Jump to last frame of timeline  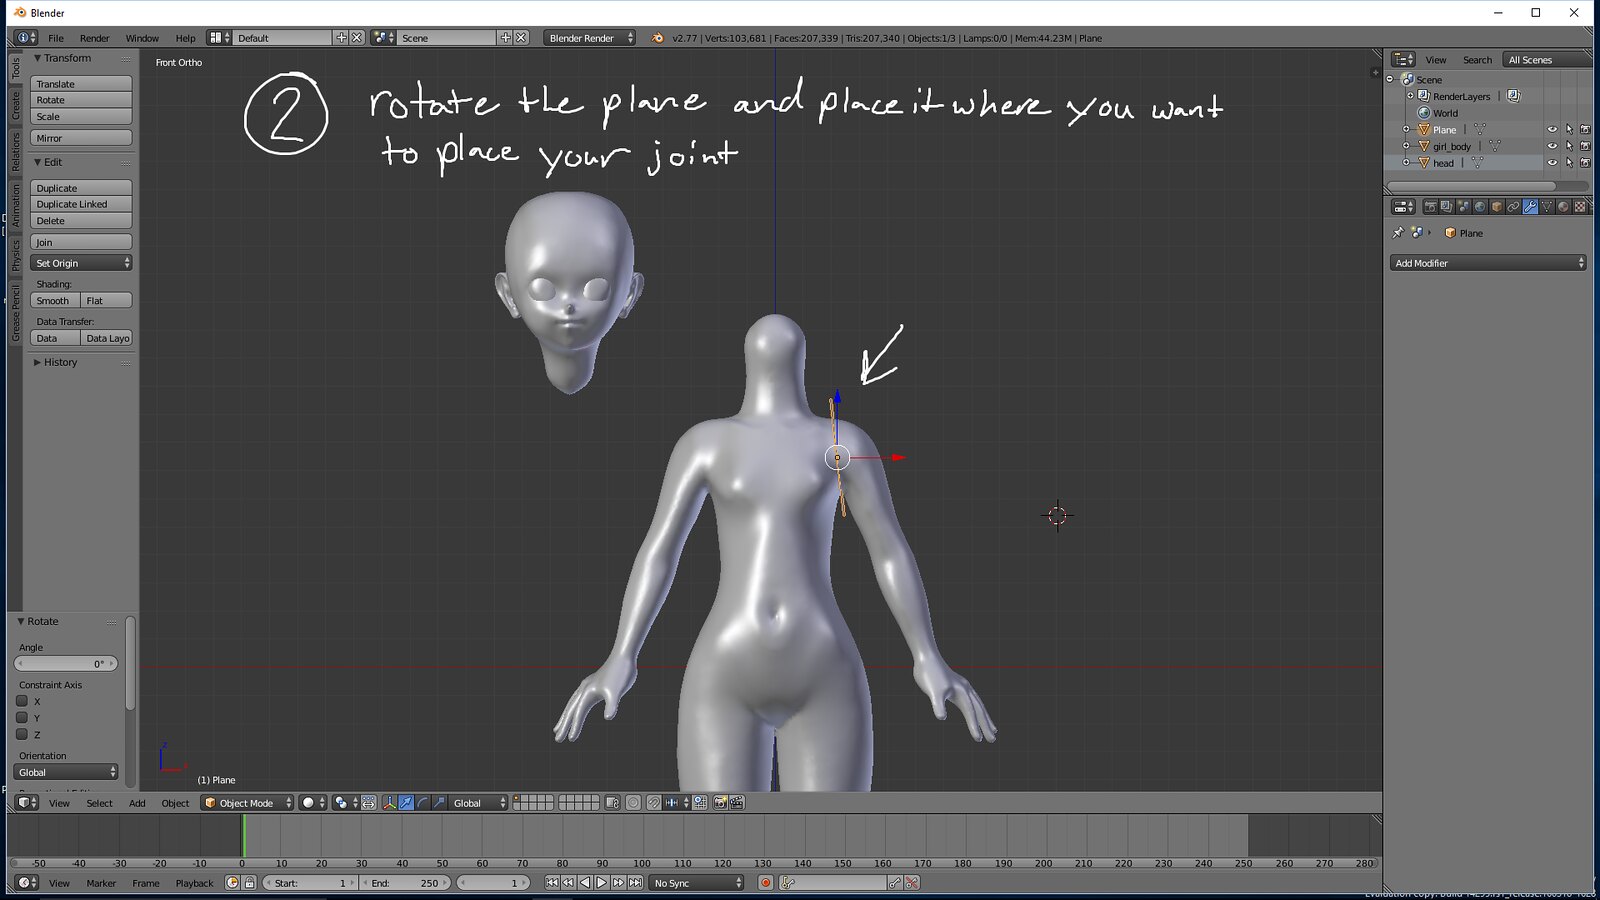[x=635, y=883]
